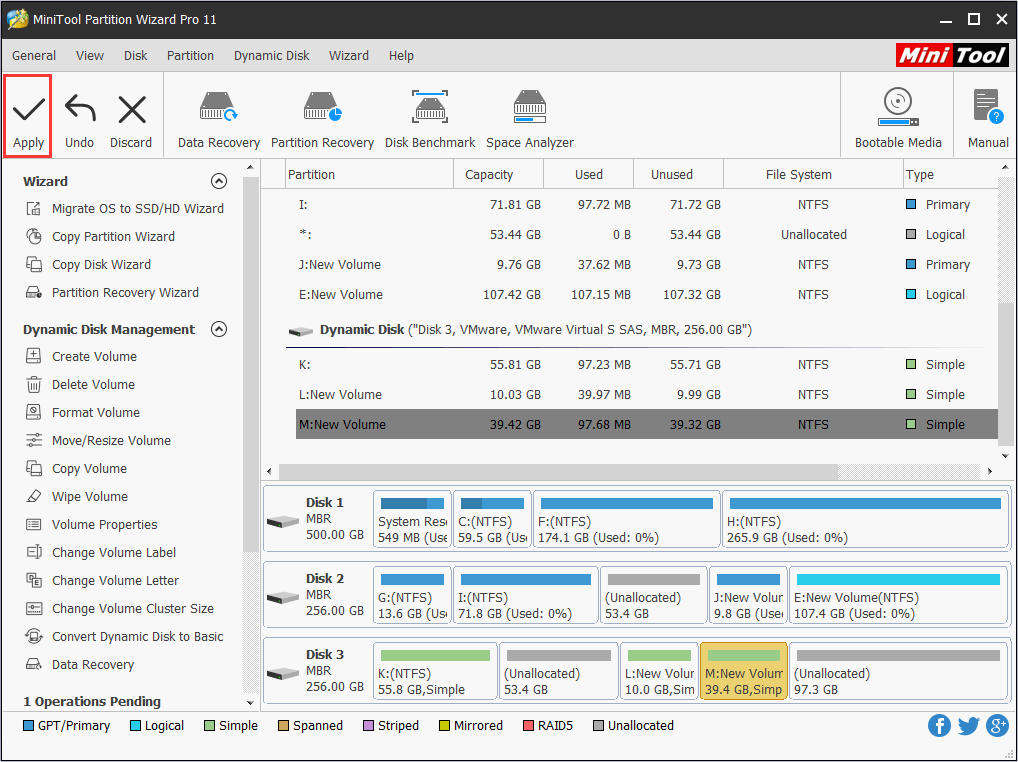The width and height of the screenshot is (1018, 762).
Task: Choose Change Volume Label
Action: point(101,552)
